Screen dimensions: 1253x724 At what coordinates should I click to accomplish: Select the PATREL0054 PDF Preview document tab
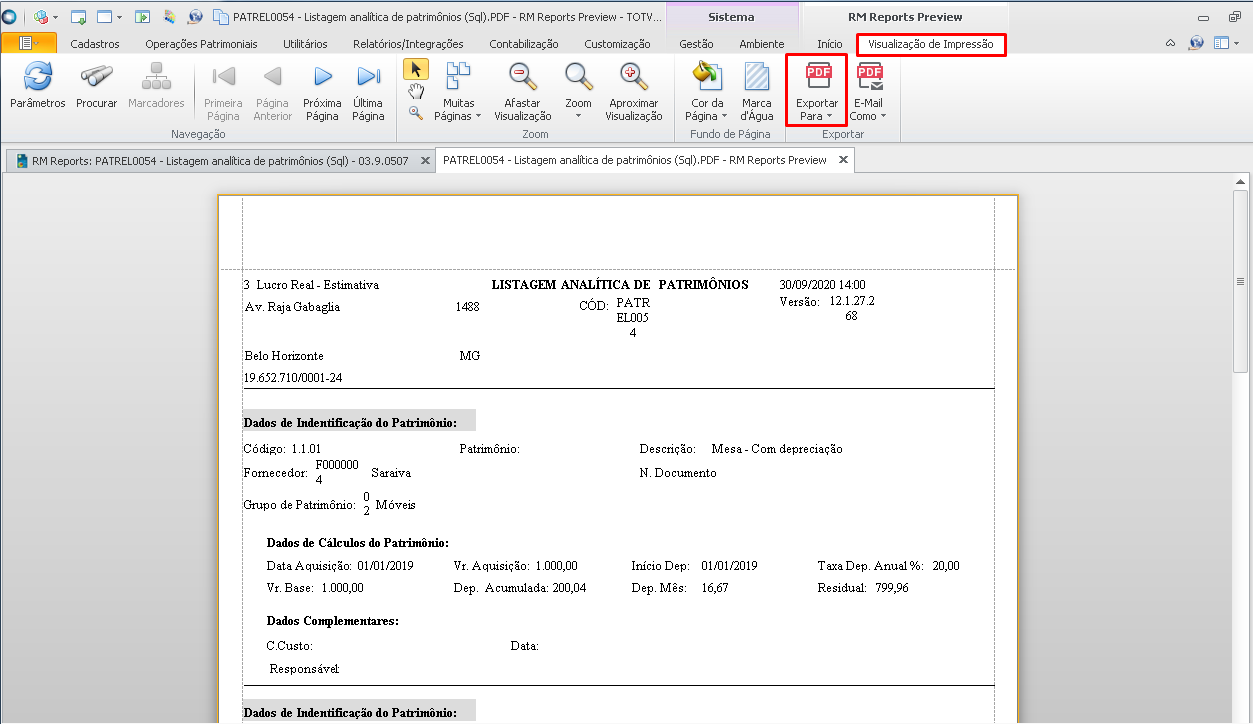(x=635, y=160)
